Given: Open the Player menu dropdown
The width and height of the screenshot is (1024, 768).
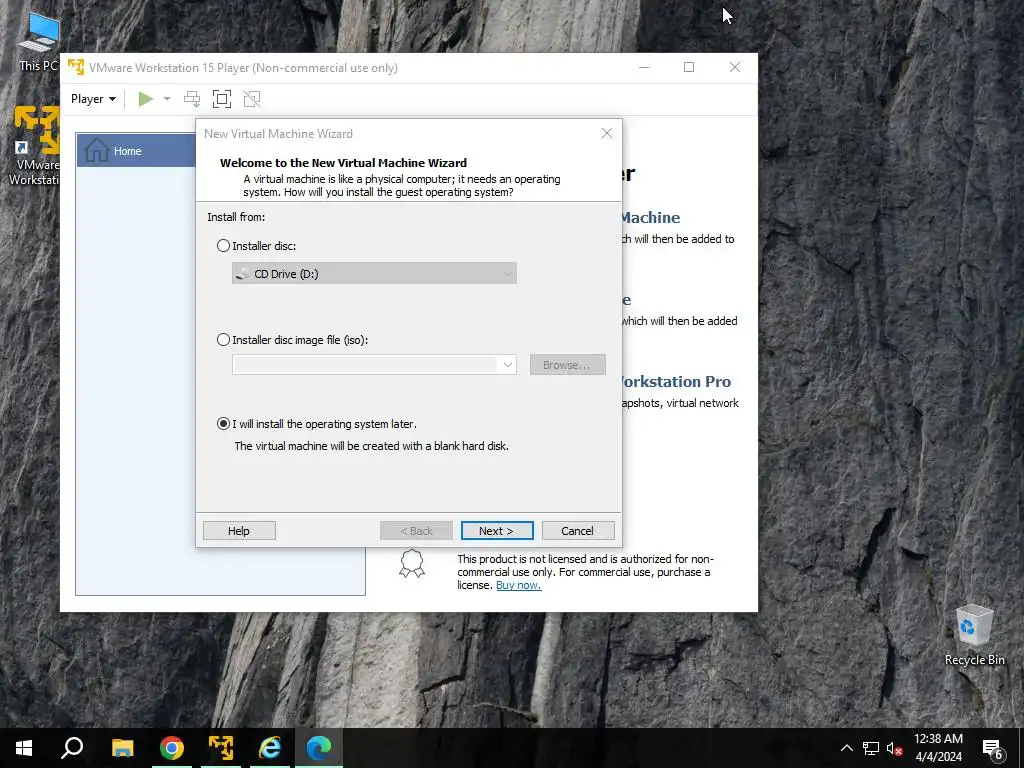Looking at the screenshot, I should pyautogui.click(x=93, y=99).
